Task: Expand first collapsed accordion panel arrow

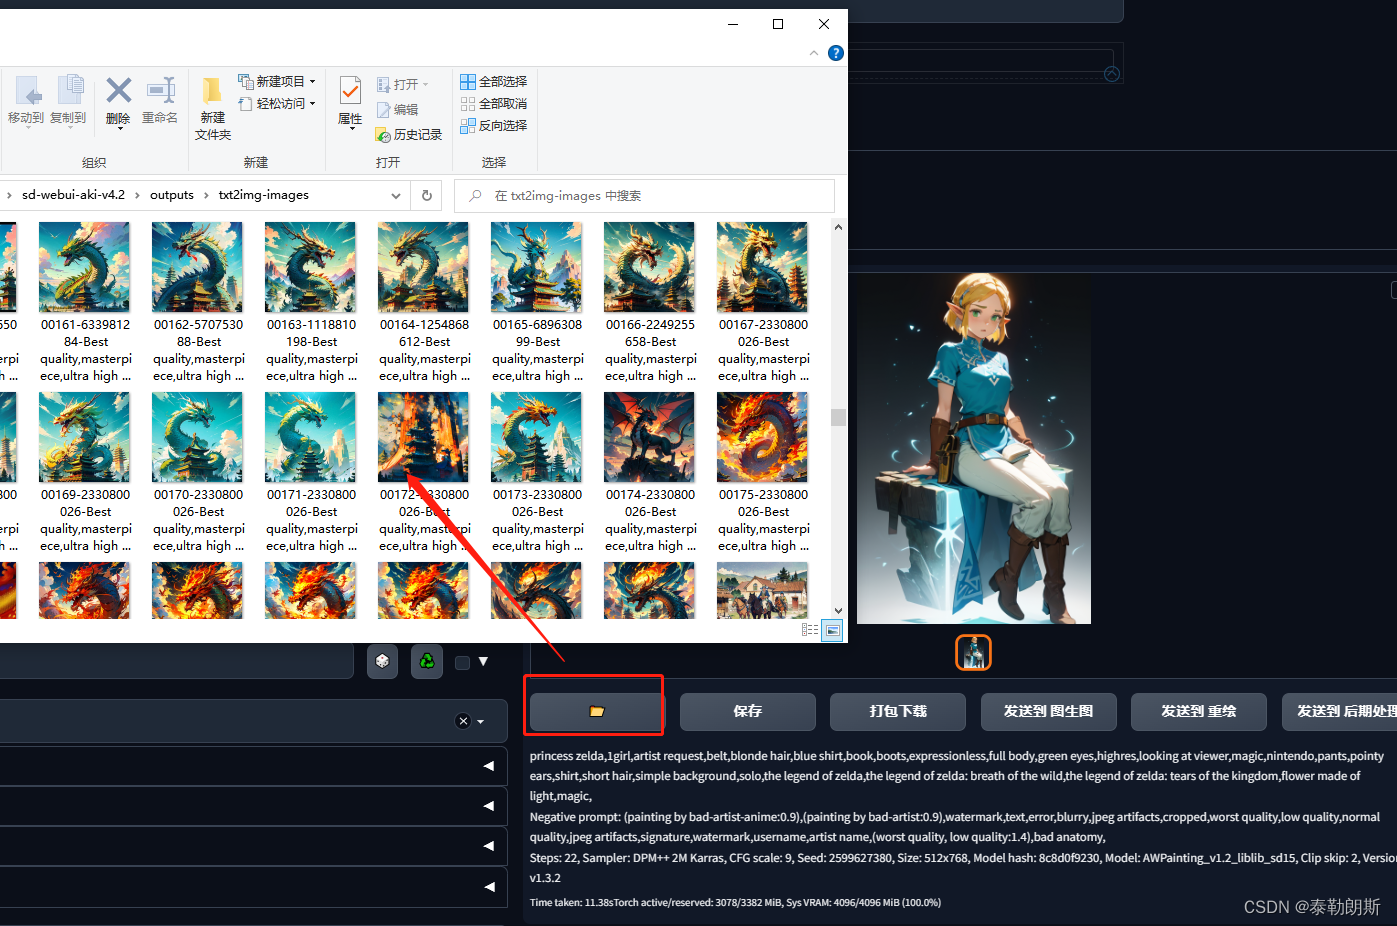Action: point(489,766)
